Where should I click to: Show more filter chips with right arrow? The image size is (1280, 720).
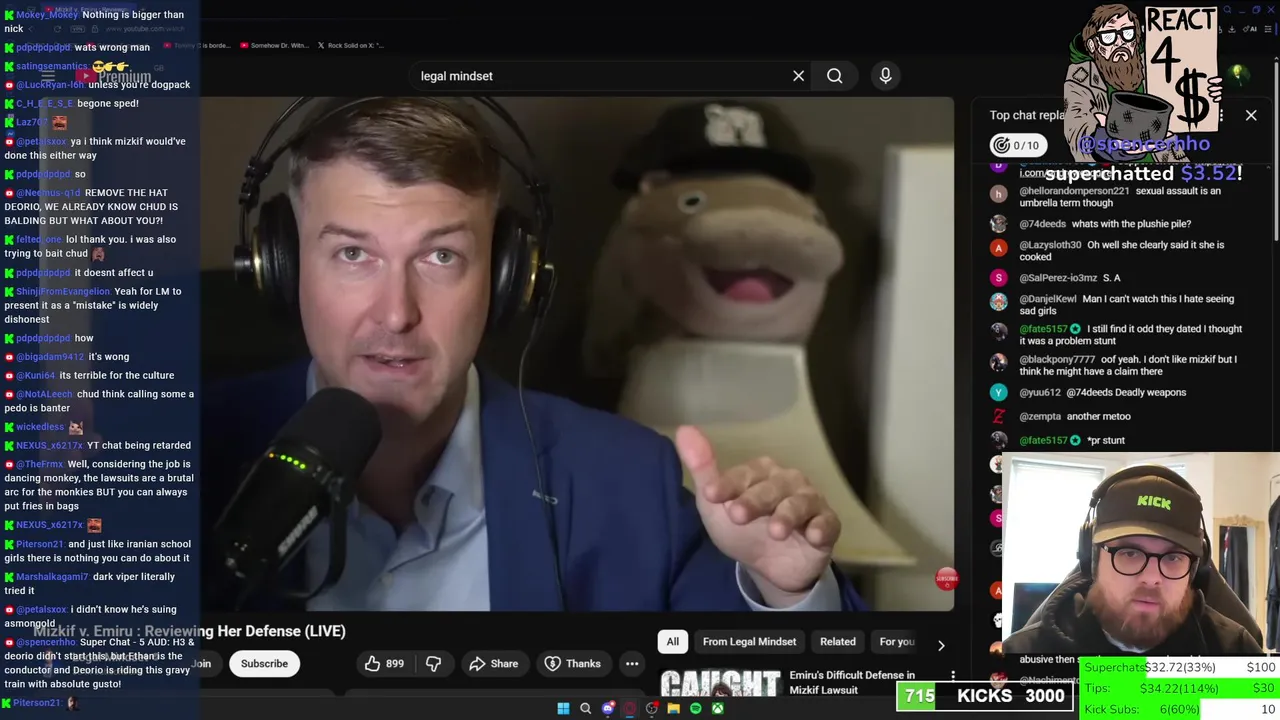coord(940,645)
